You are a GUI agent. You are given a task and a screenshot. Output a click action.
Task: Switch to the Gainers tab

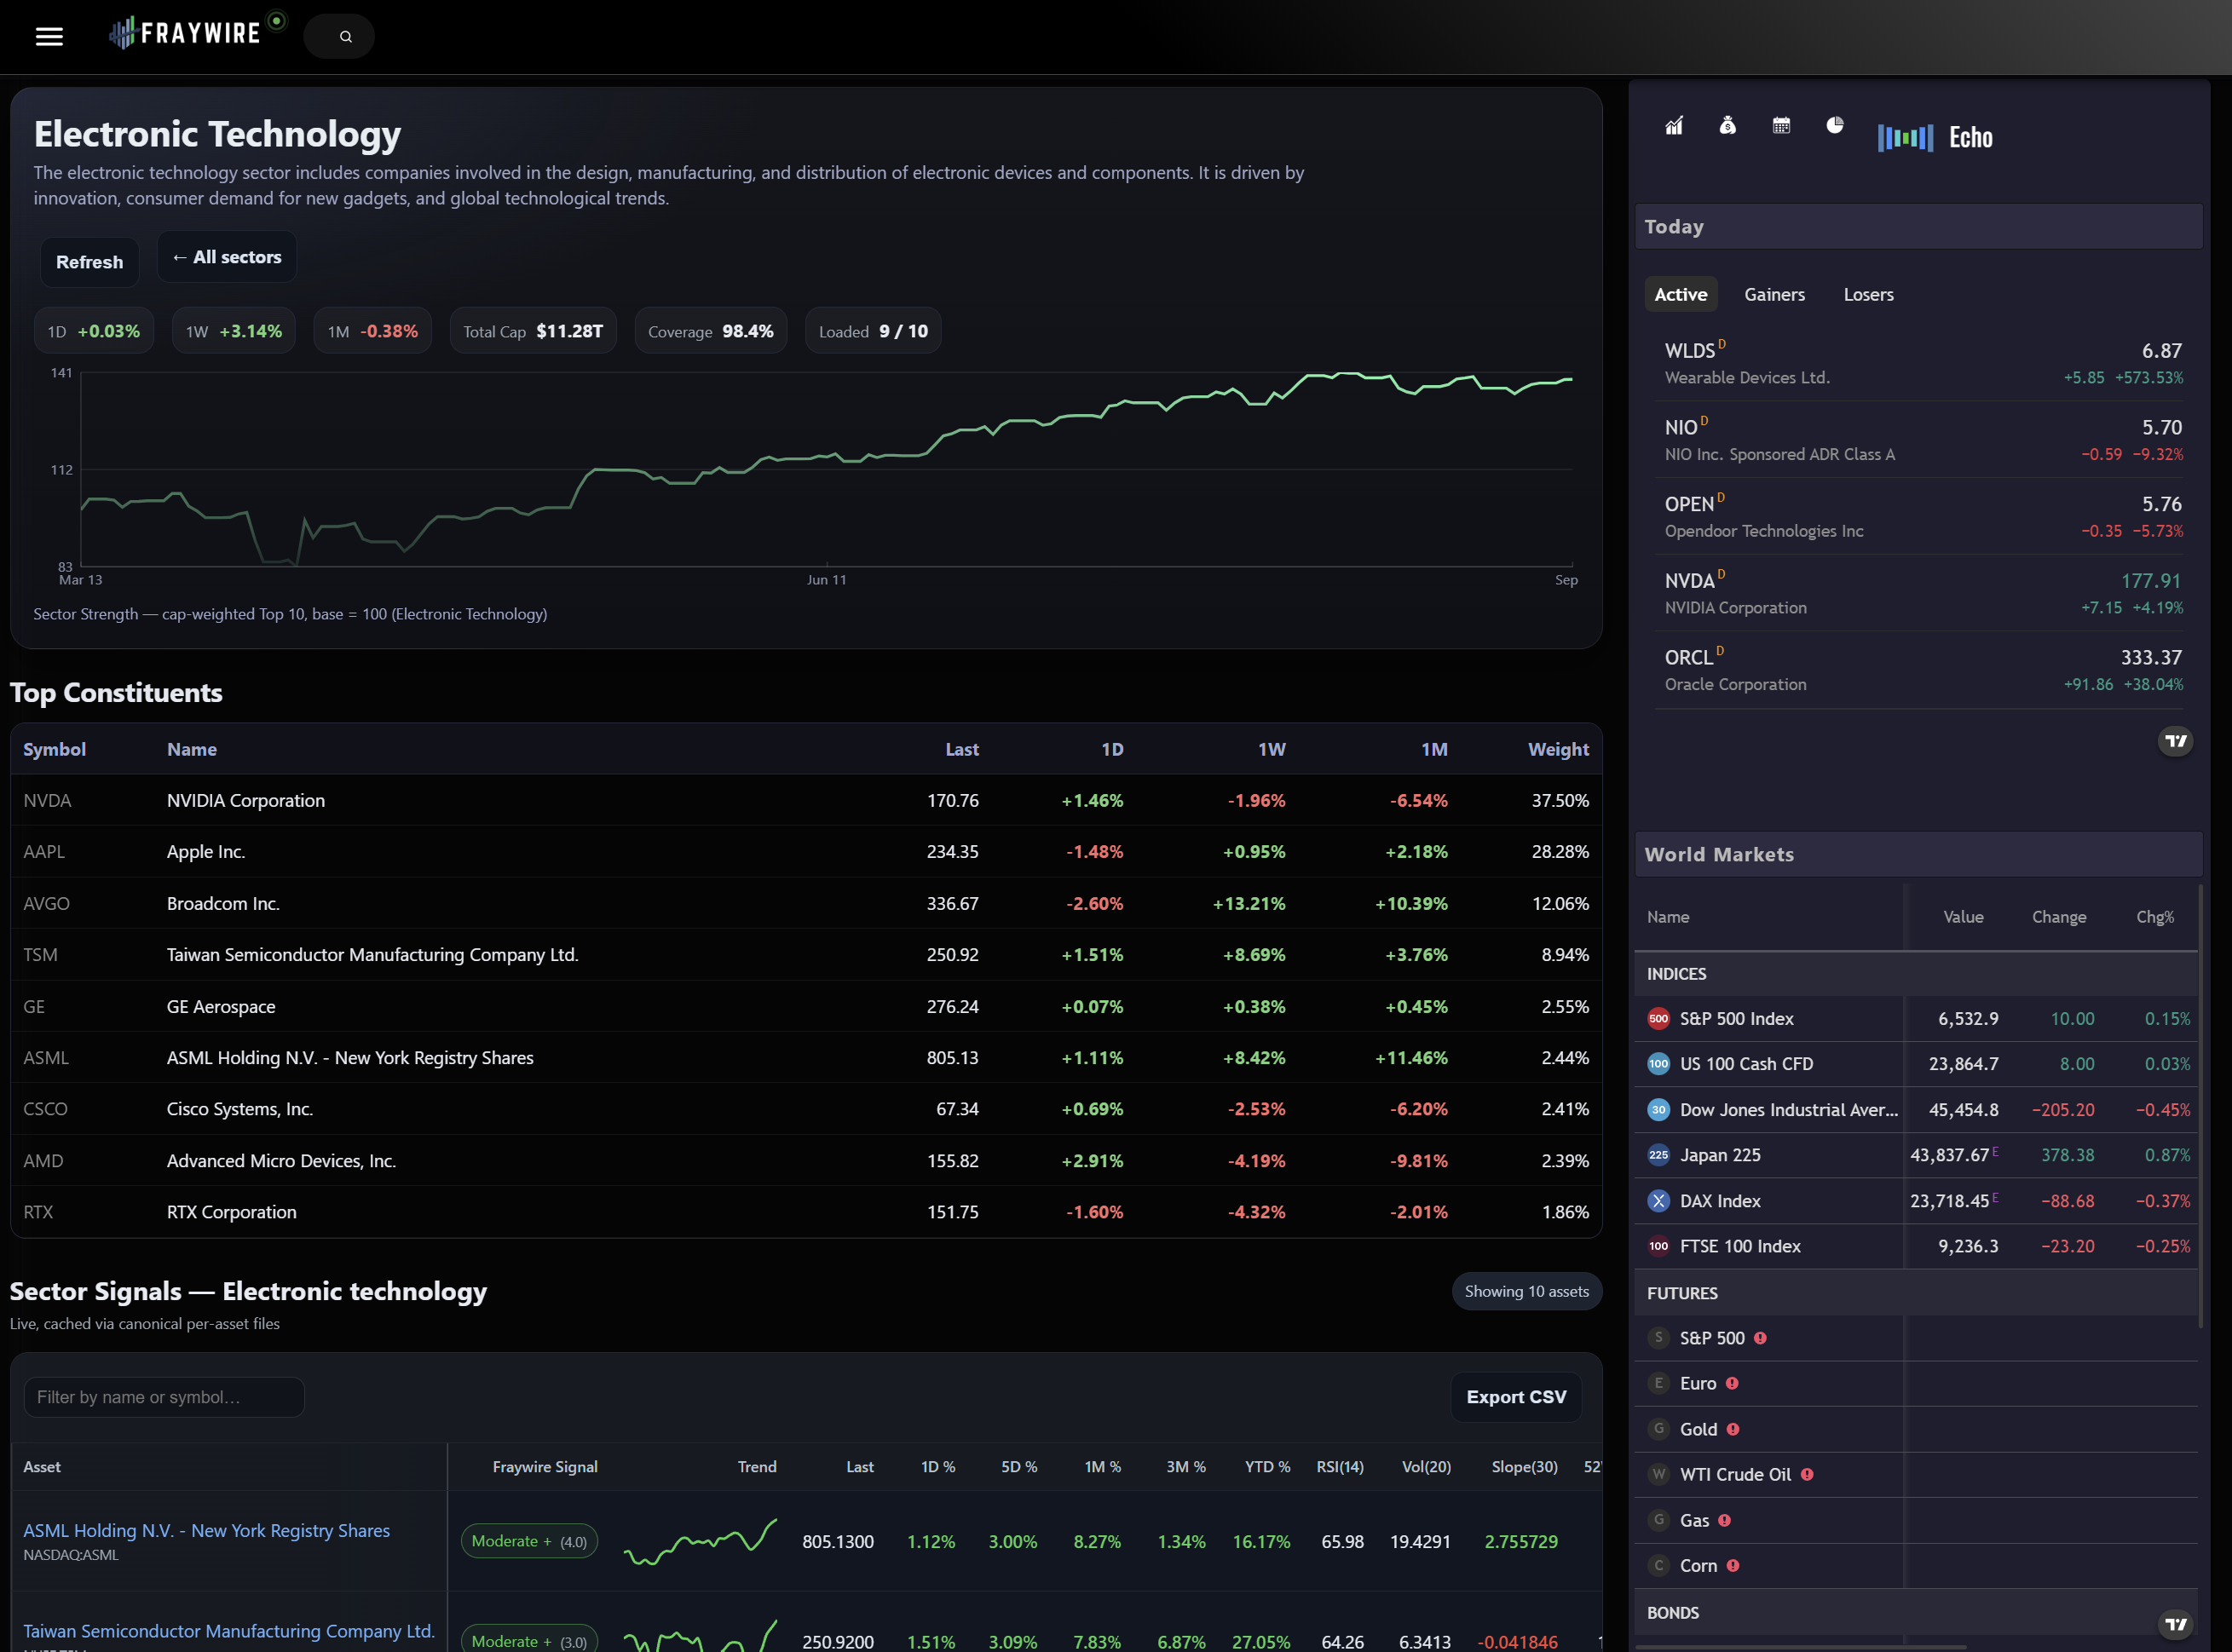[1774, 295]
